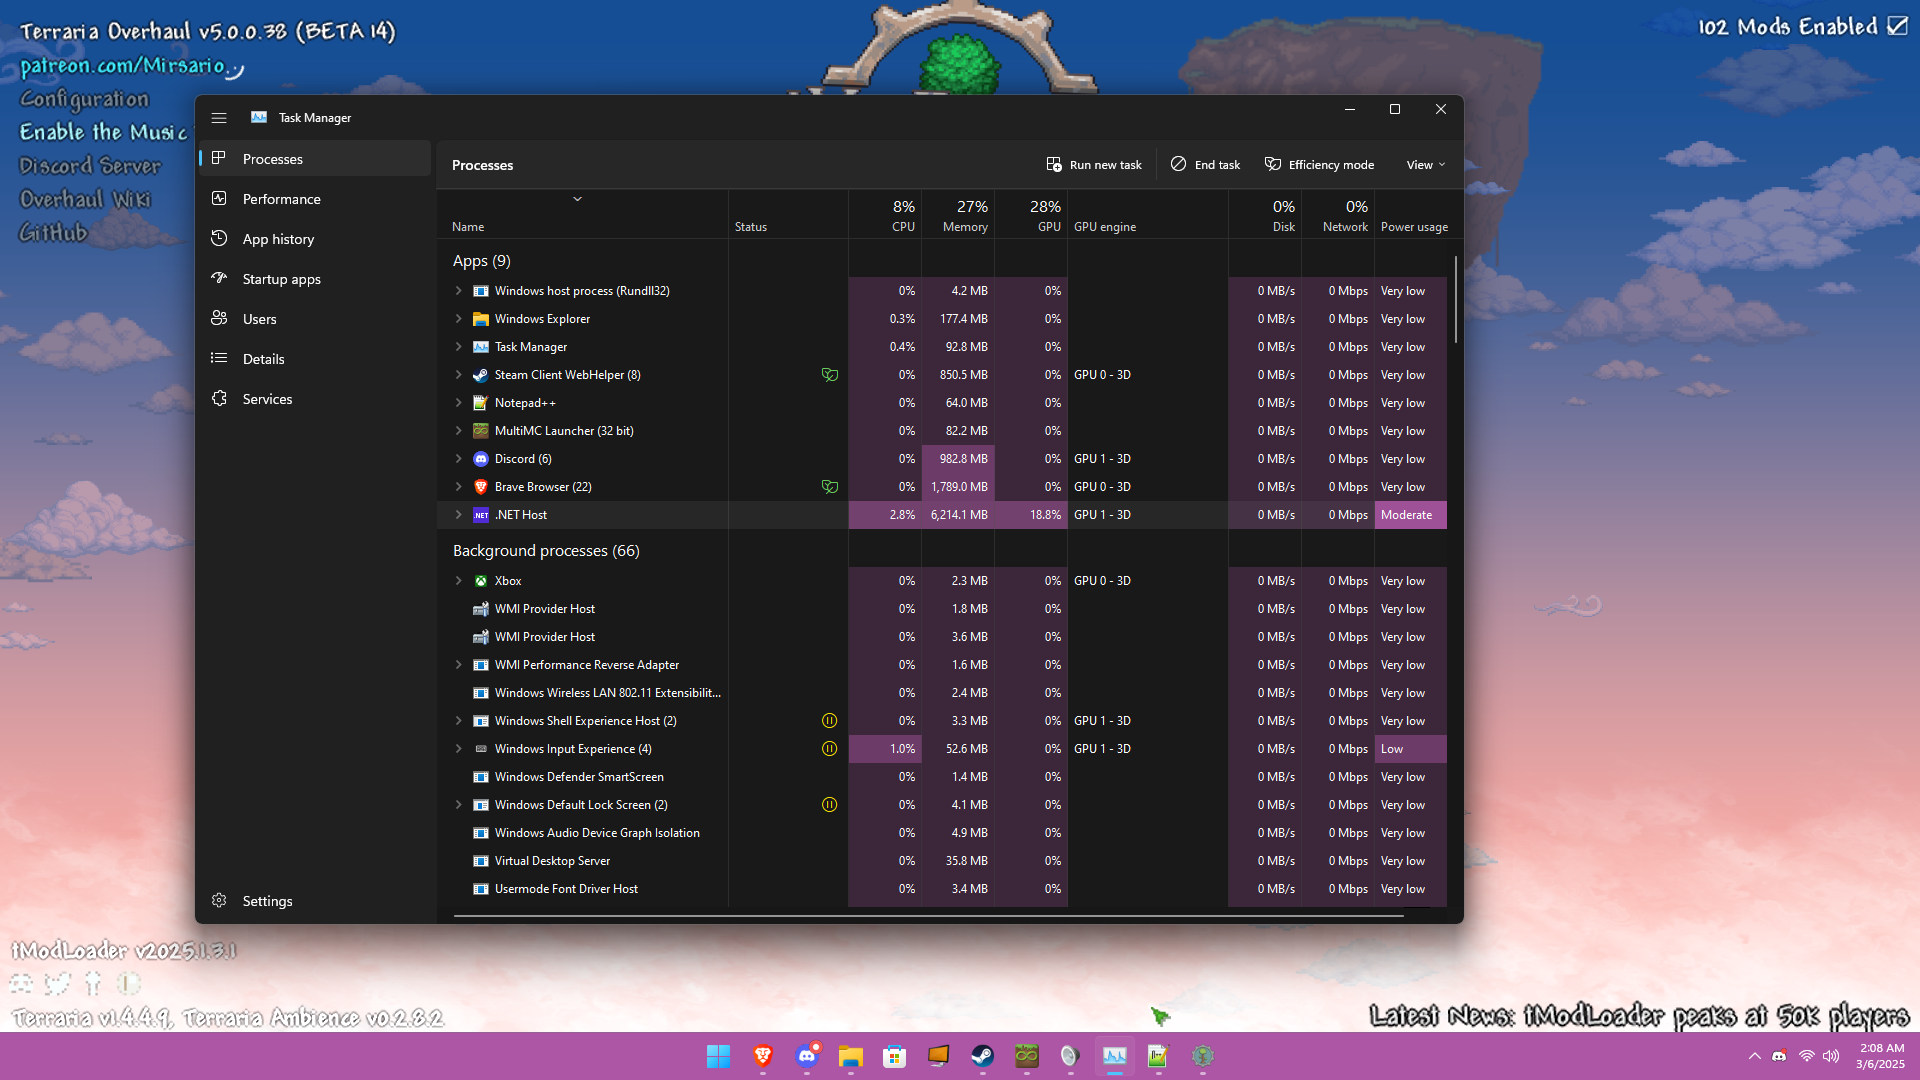Viewport: 1920px width, 1080px height.
Task: Open Brave browser from the taskbar
Action: click(x=763, y=1056)
